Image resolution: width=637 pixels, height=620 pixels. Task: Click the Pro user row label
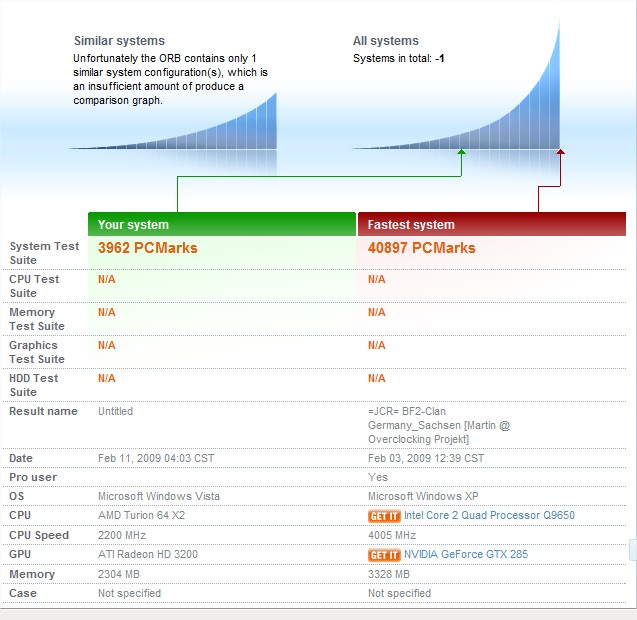(33, 477)
